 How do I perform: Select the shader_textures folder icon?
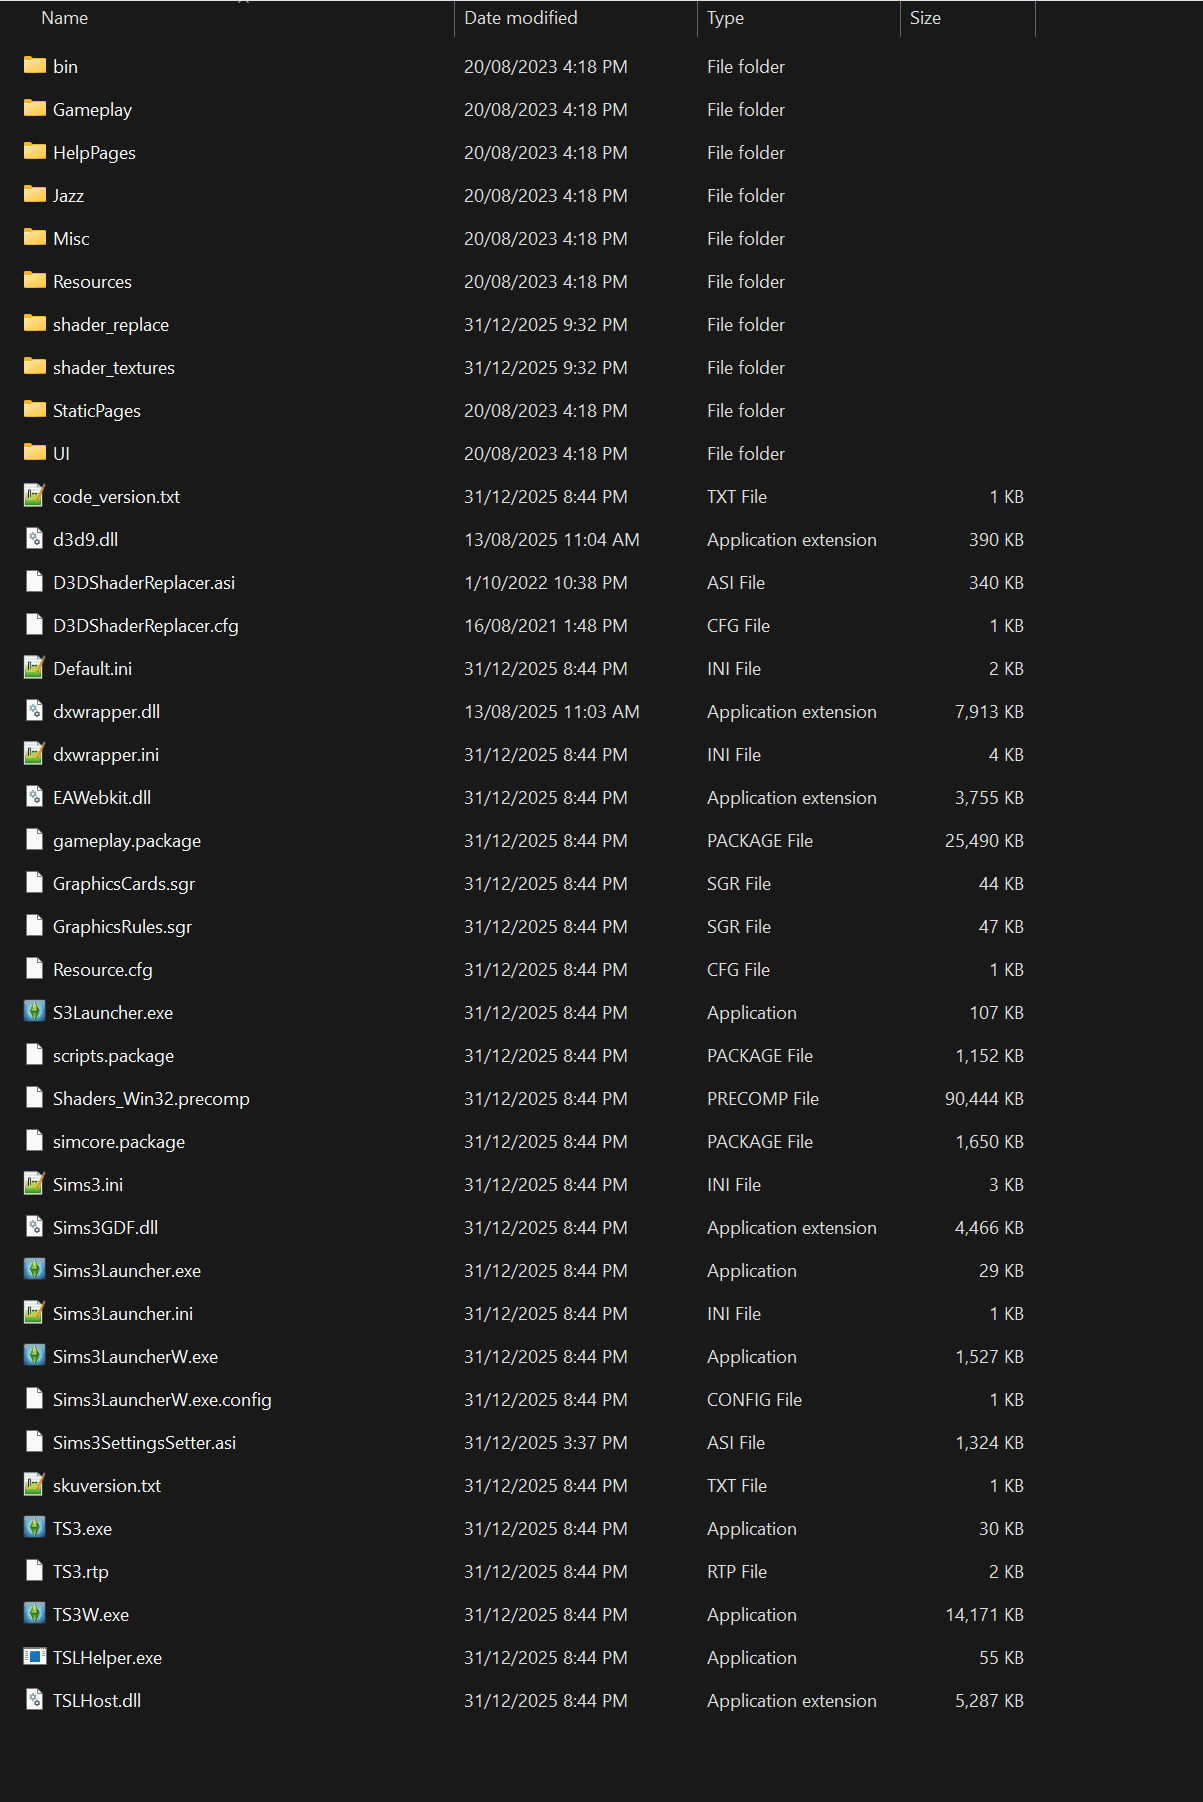point(35,367)
